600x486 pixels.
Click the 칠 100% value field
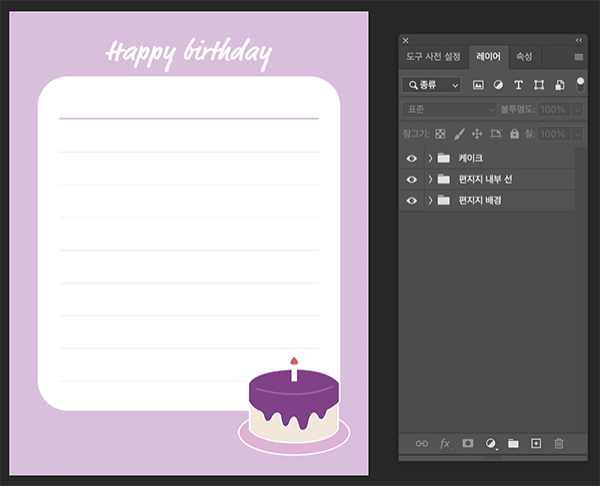tap(554, 134)
